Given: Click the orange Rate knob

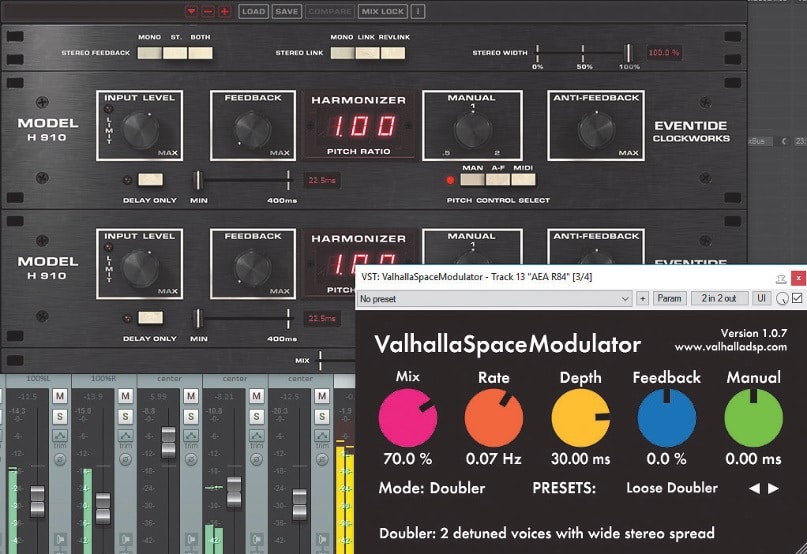Looking at the screenshot, I should point(494,418).
